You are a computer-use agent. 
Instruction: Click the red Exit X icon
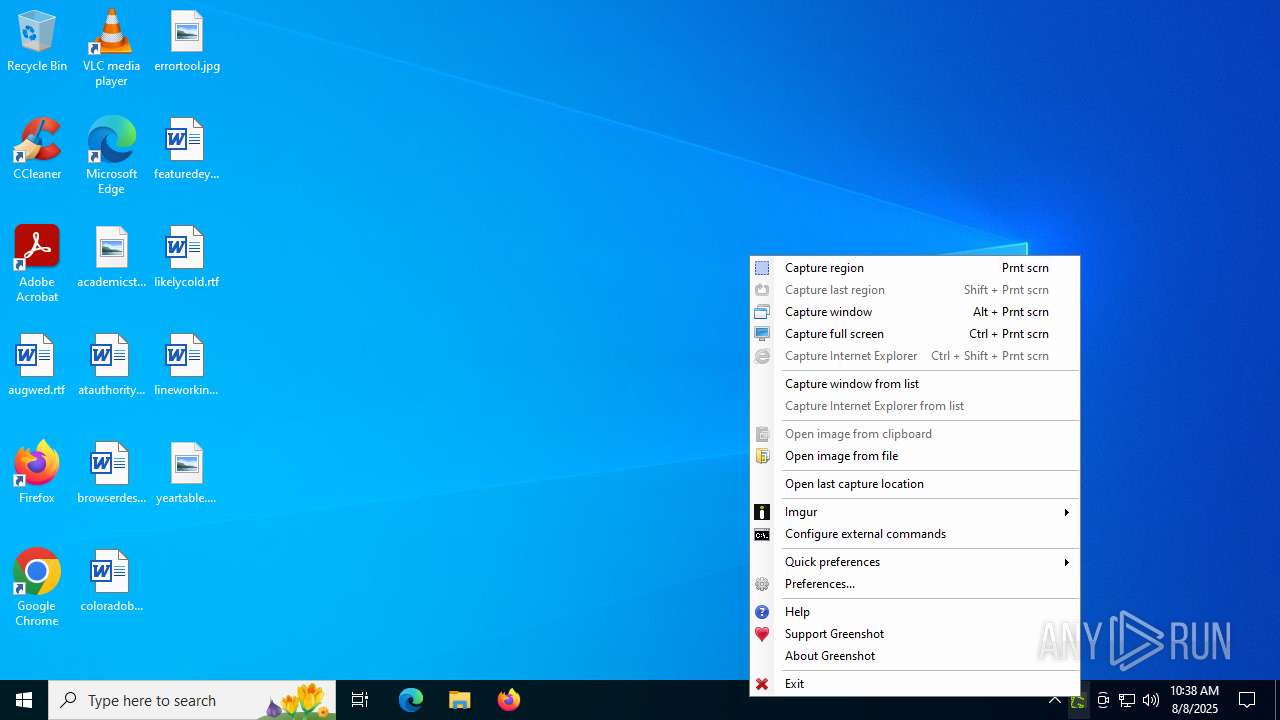762,684
